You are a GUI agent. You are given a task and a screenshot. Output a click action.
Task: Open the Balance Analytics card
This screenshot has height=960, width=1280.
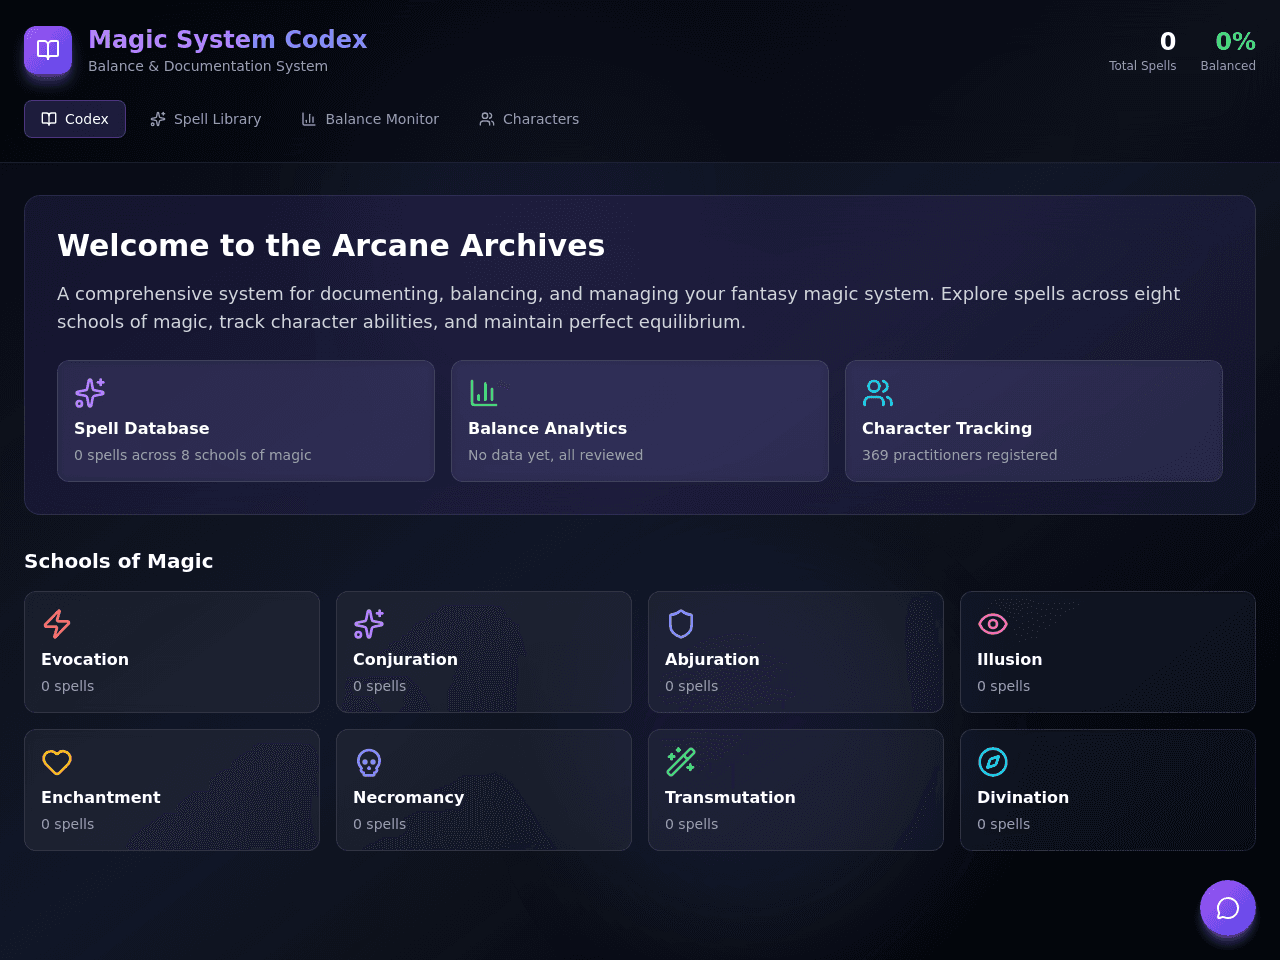click(x=640, y=421)
